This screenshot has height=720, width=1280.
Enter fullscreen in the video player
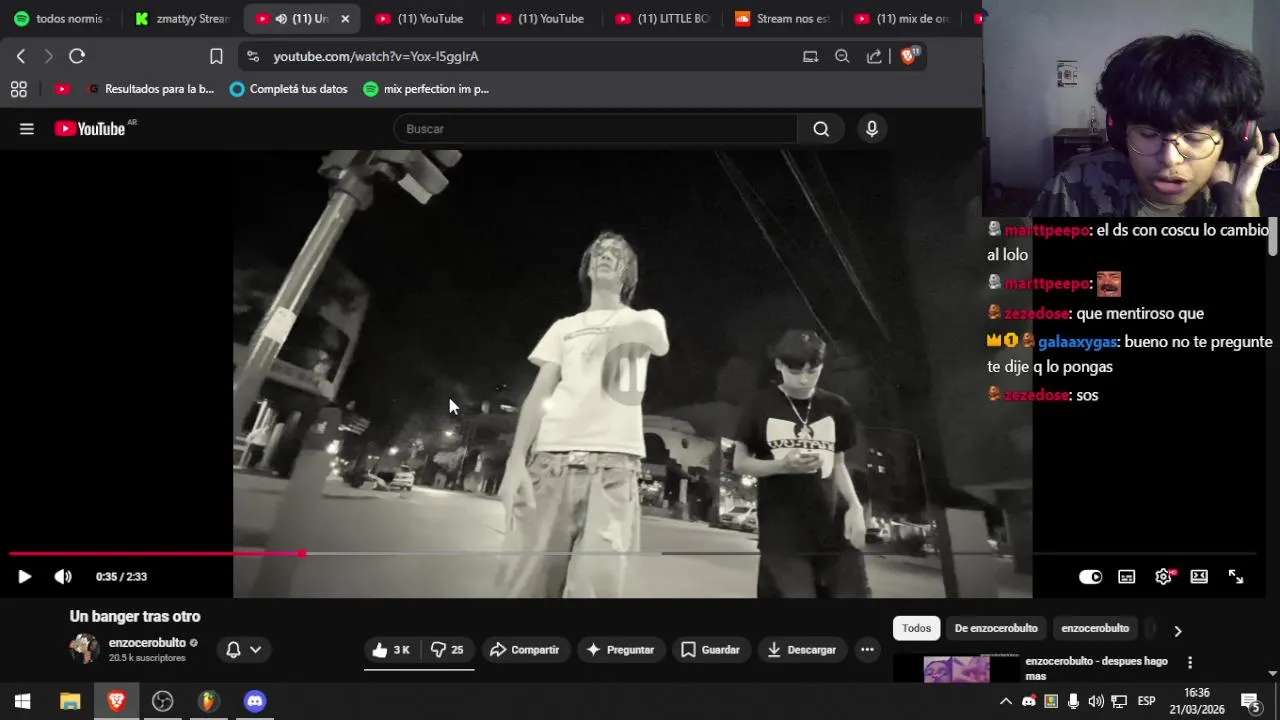click(x=1236, y=577)
